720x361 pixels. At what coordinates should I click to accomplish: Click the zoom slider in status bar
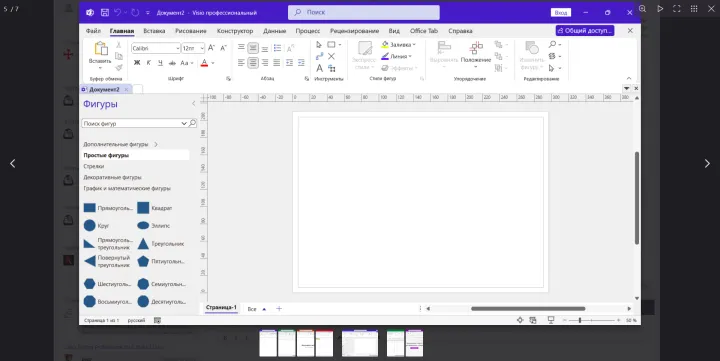point(591,320)
